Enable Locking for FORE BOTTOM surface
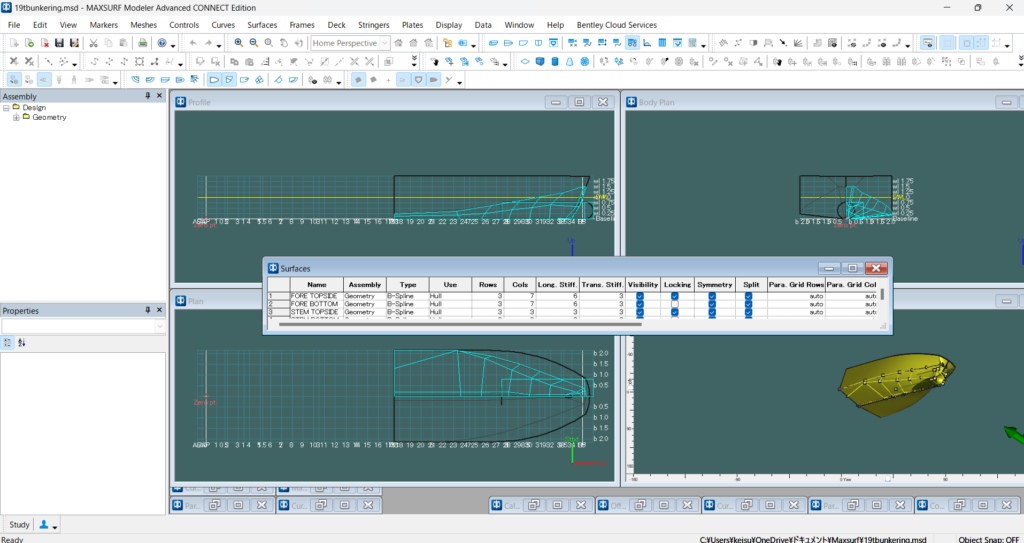Image resolution: width=1024 pixels, height=543 pixels. [675, 304]
